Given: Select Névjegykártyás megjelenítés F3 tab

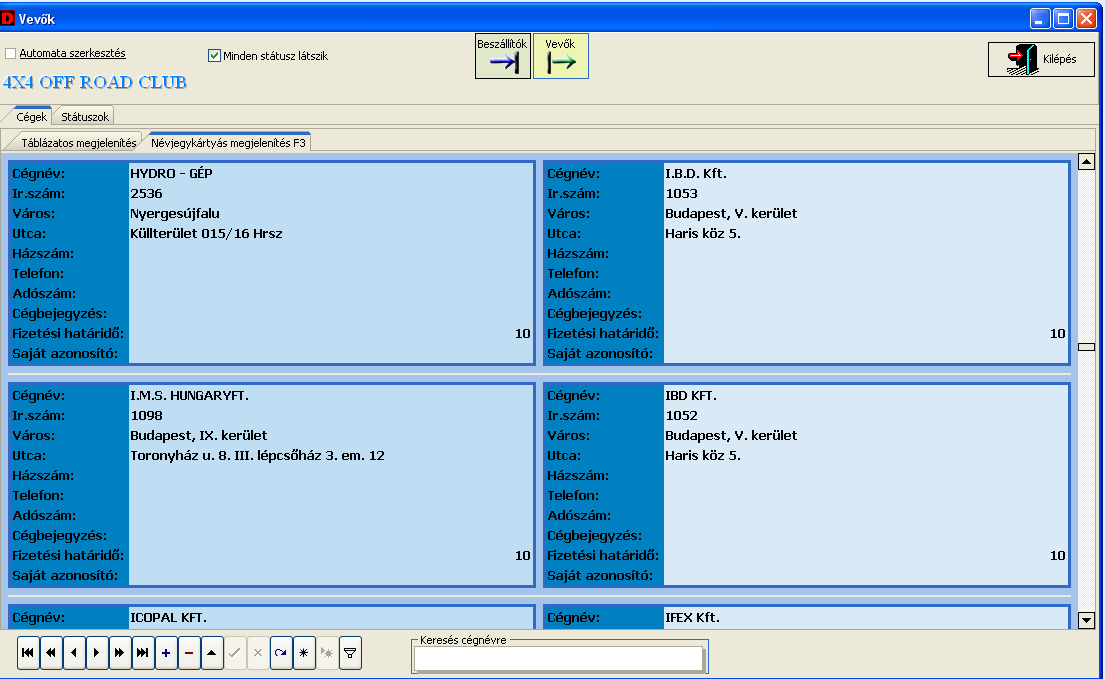Looking at the screenshot, I should click(228, 142).
